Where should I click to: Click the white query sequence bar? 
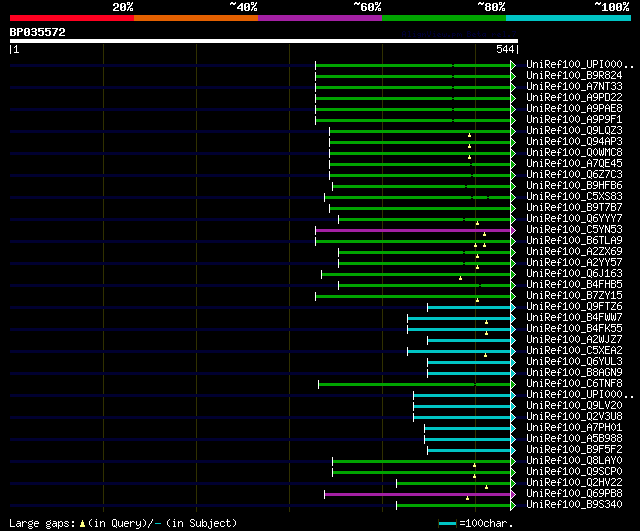[264, 41]
